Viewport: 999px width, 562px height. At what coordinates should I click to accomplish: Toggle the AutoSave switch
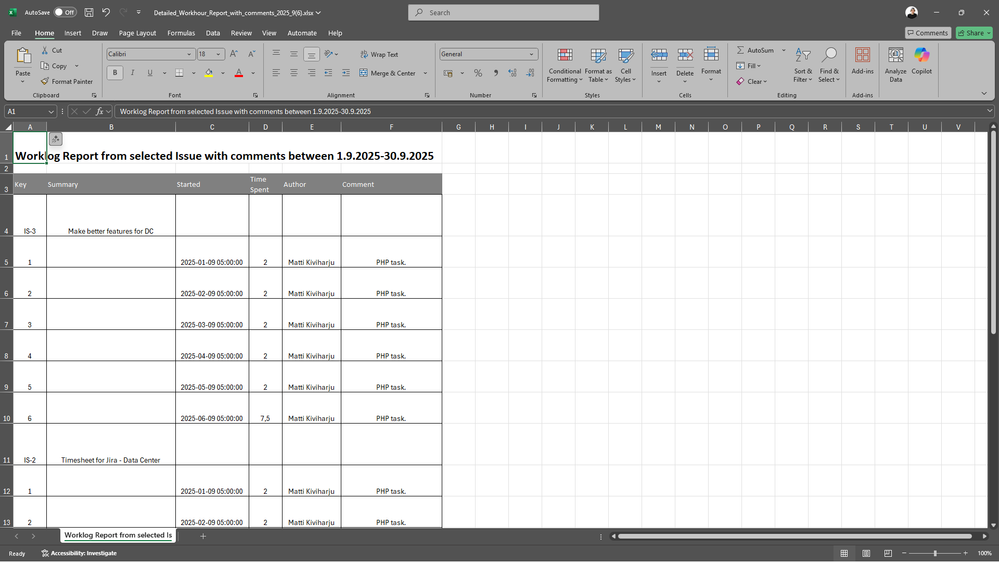(x=65, y=13)
